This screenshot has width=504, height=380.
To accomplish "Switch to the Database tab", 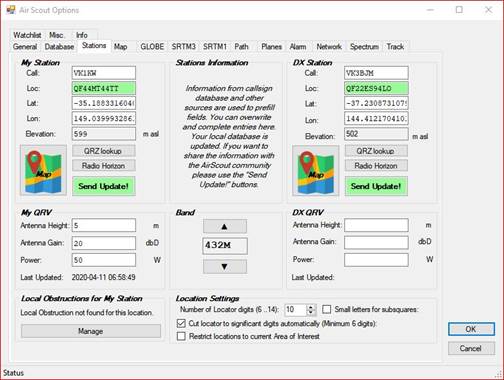I will (x=59, y=47).
